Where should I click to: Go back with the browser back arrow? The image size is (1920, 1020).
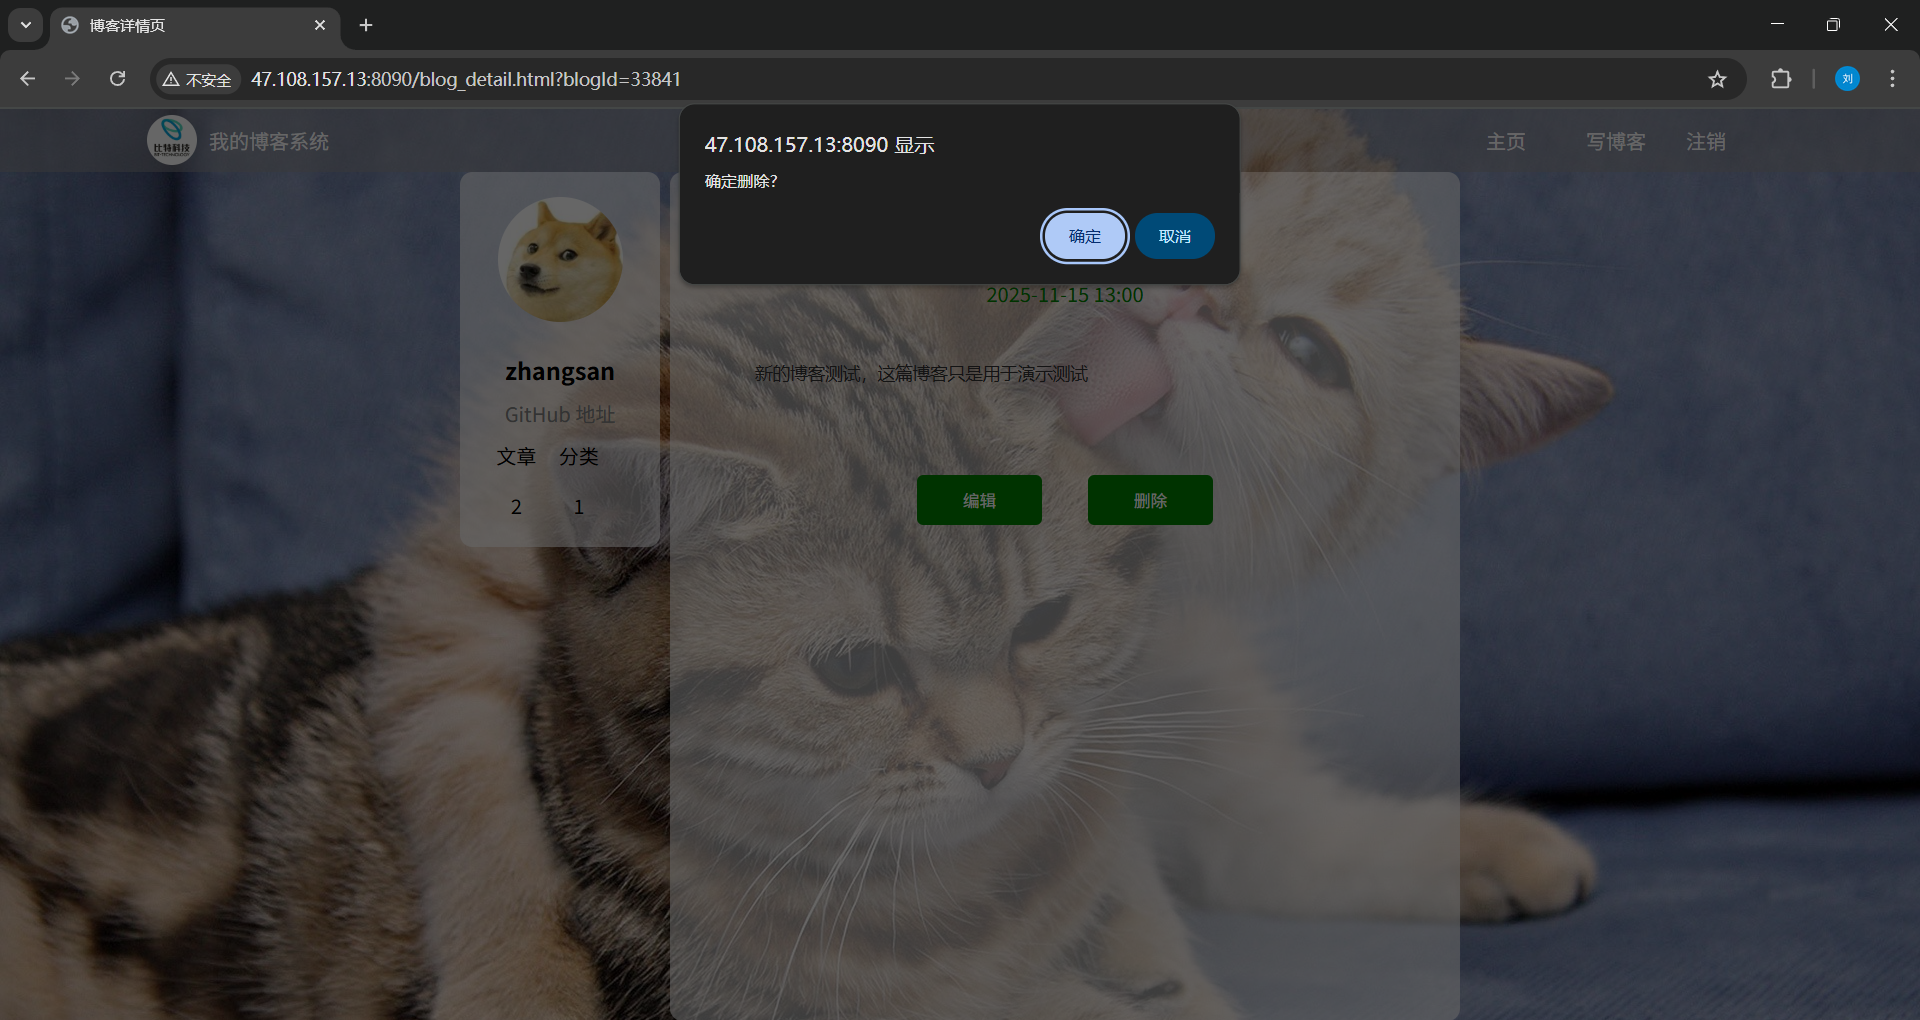pos(28,79)
